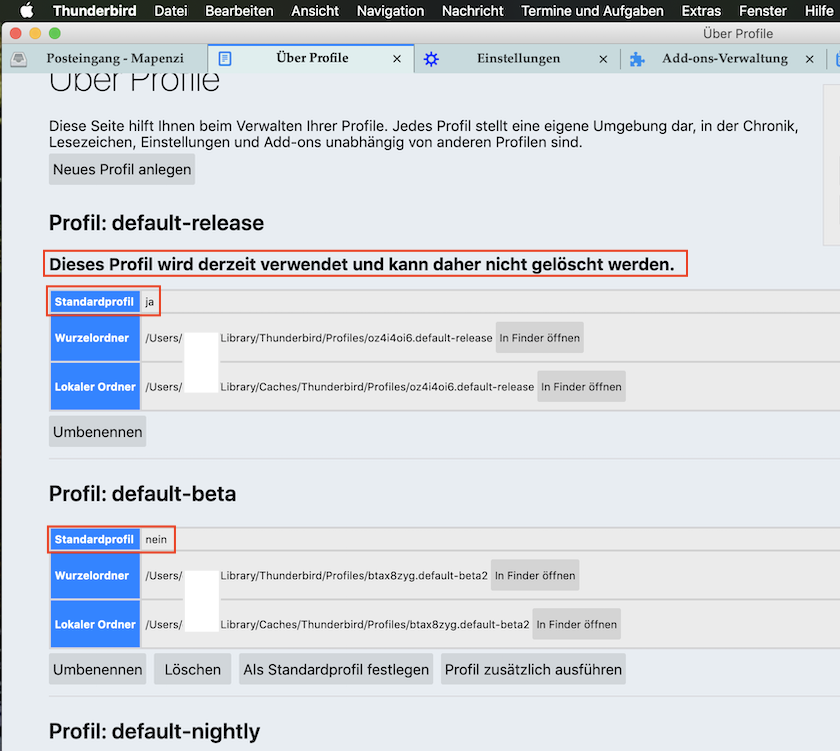Click Neues Profil anlegen button

click(122, 169)
